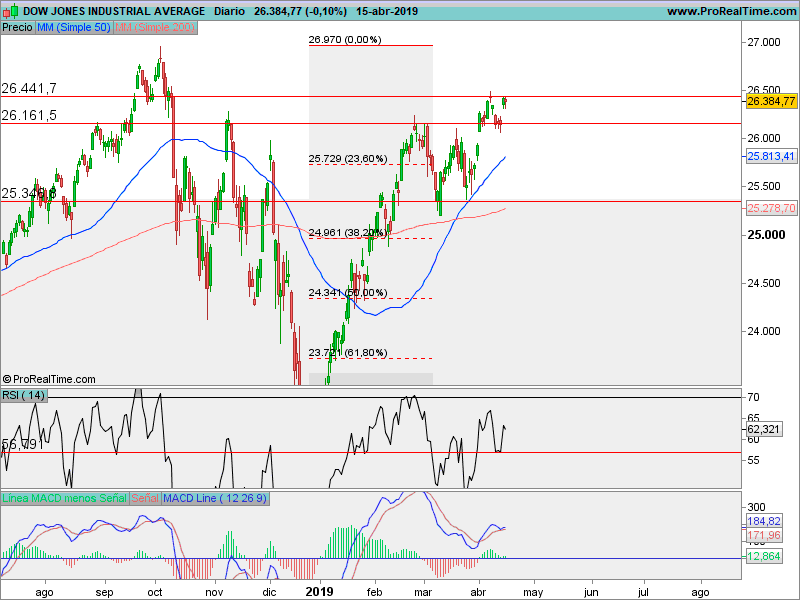The image size is (800, 600).
Task: Click the jul label on time axis
Action: pyautogui.click(x=643, y=592)
